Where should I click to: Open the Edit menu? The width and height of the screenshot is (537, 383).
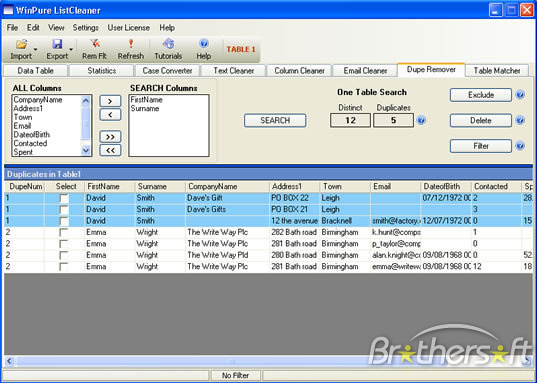click(33, 28)
